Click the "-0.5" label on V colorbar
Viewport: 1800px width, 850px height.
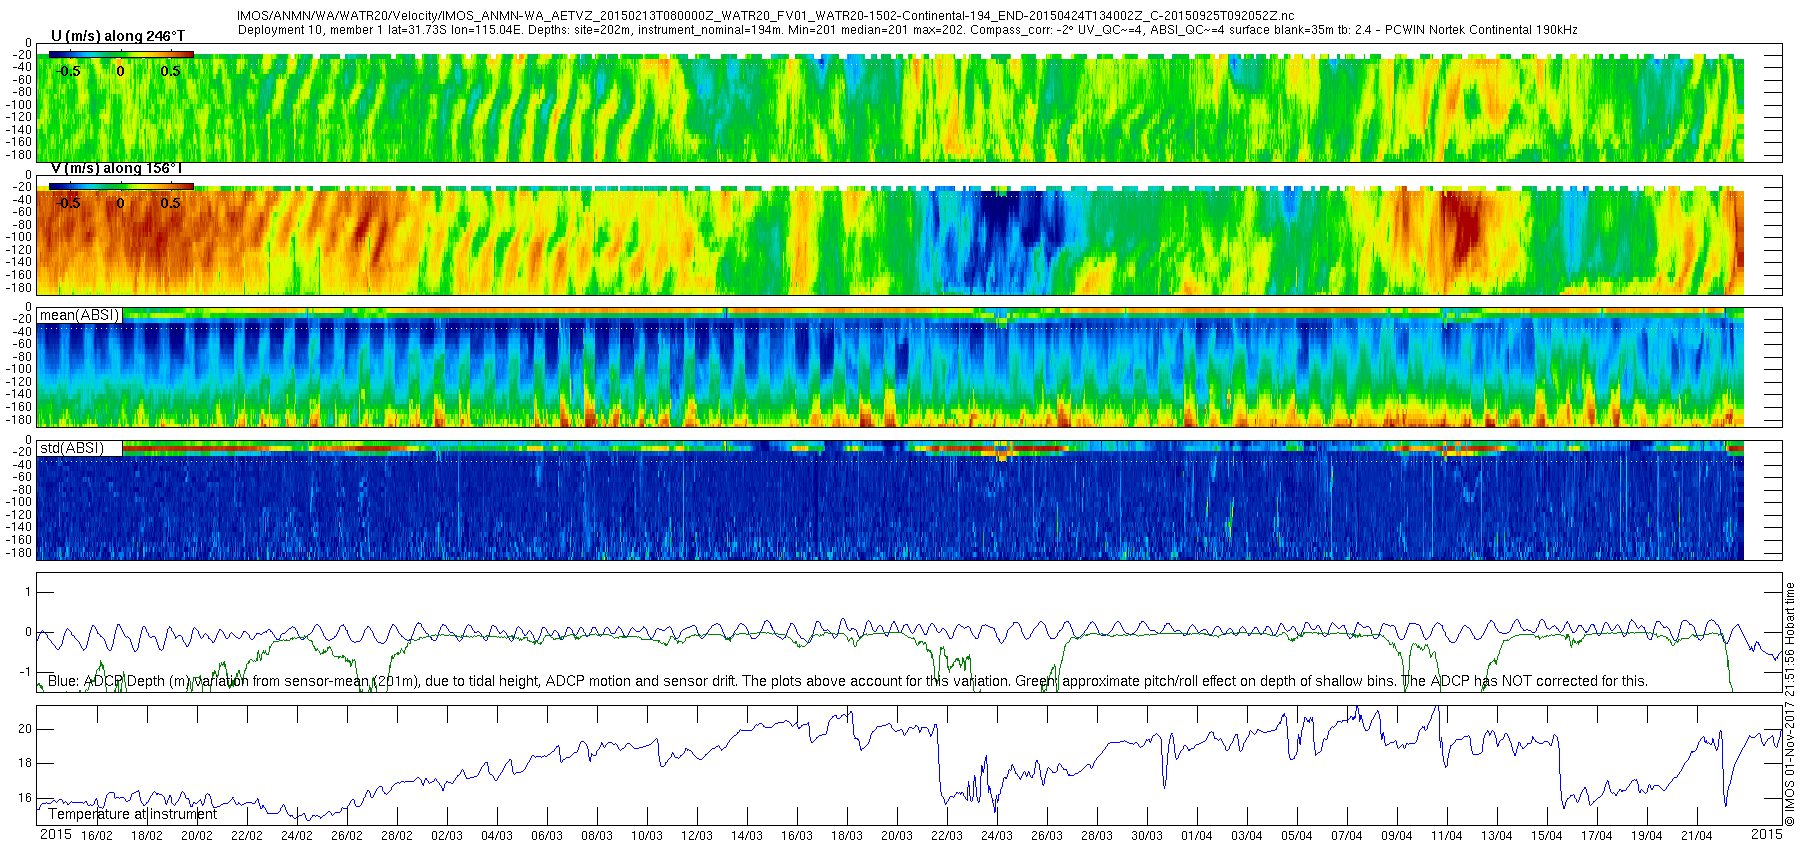point(68,203)
